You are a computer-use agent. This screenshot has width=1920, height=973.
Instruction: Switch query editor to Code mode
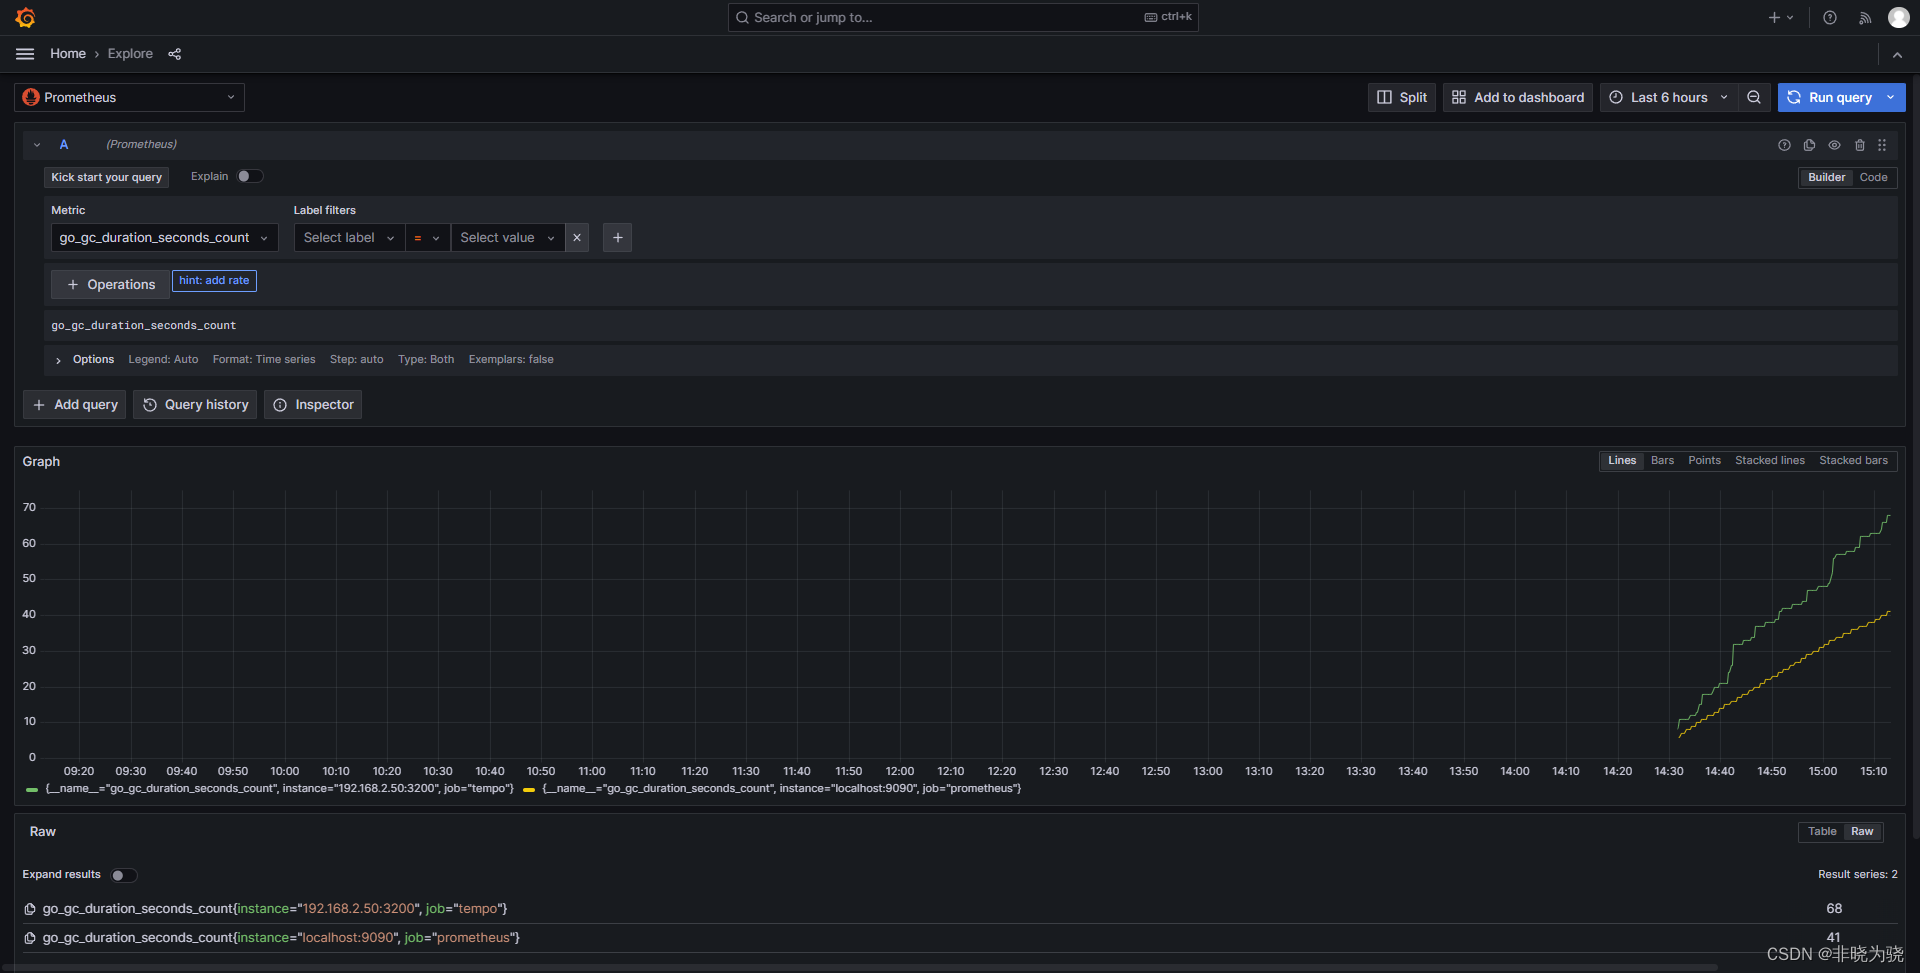tap(1873, 177)
